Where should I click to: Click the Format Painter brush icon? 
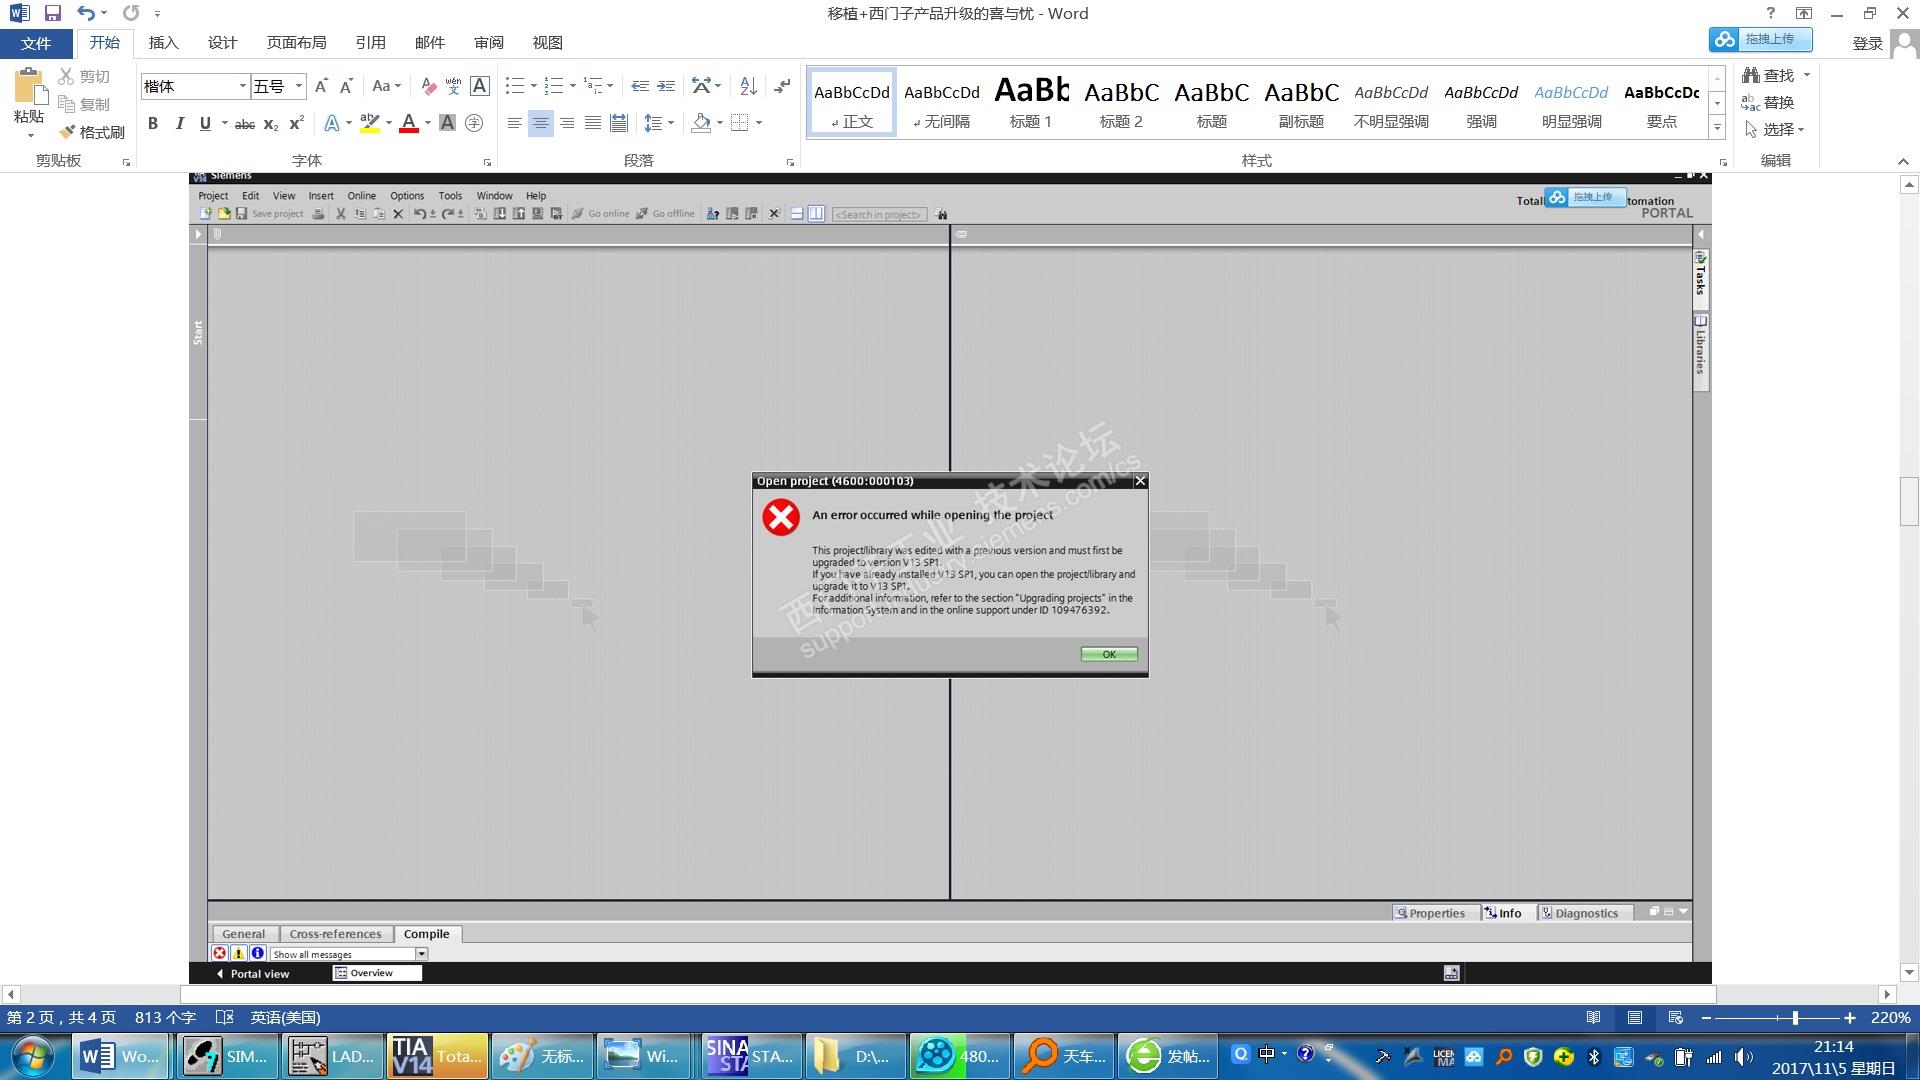tap(68, 132)
